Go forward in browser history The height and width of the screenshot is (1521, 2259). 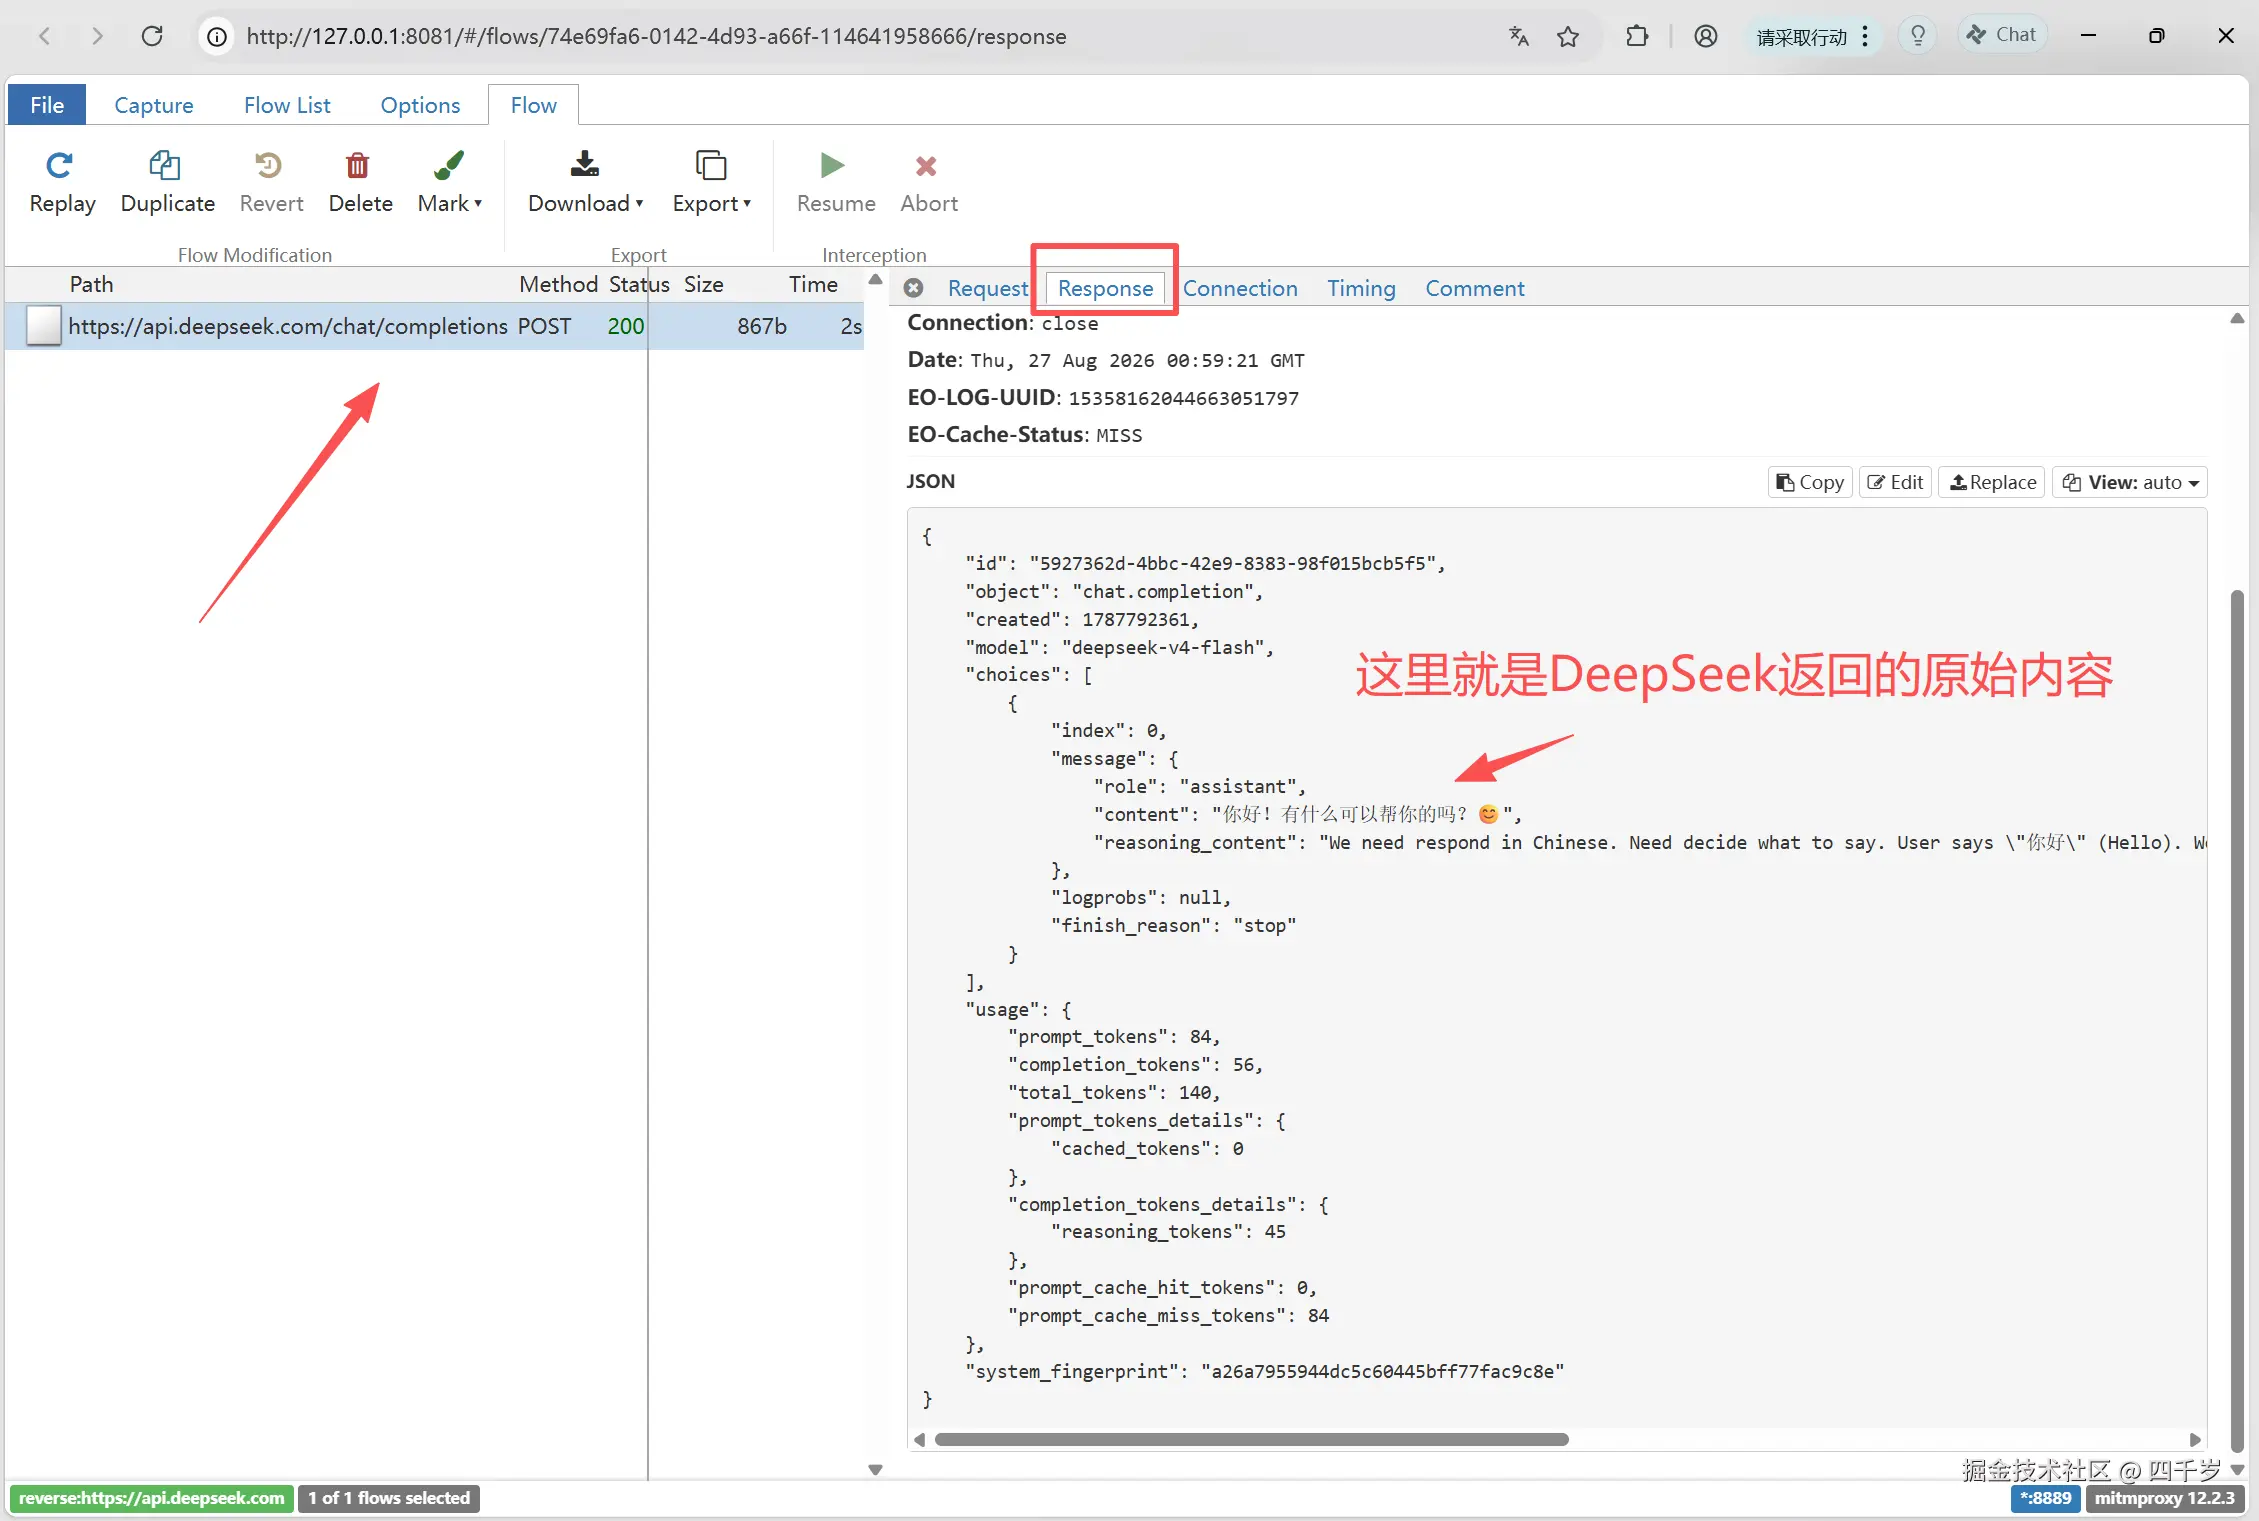tap(97, 36)
